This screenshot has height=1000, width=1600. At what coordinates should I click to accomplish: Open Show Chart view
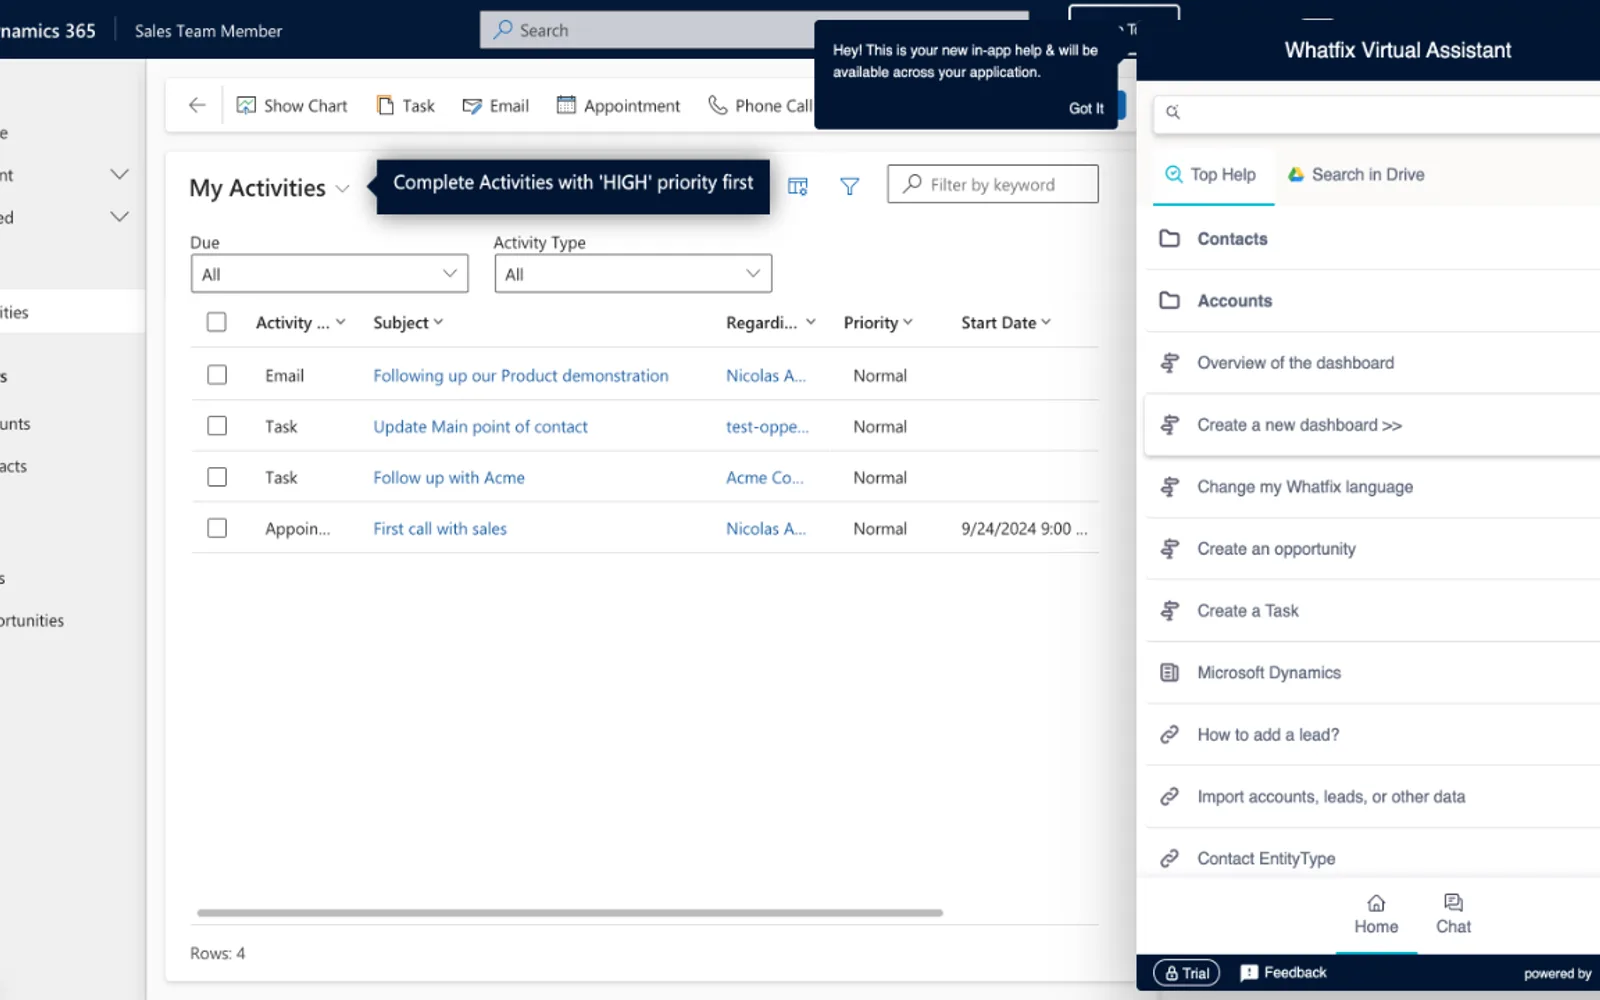[292, 105]
